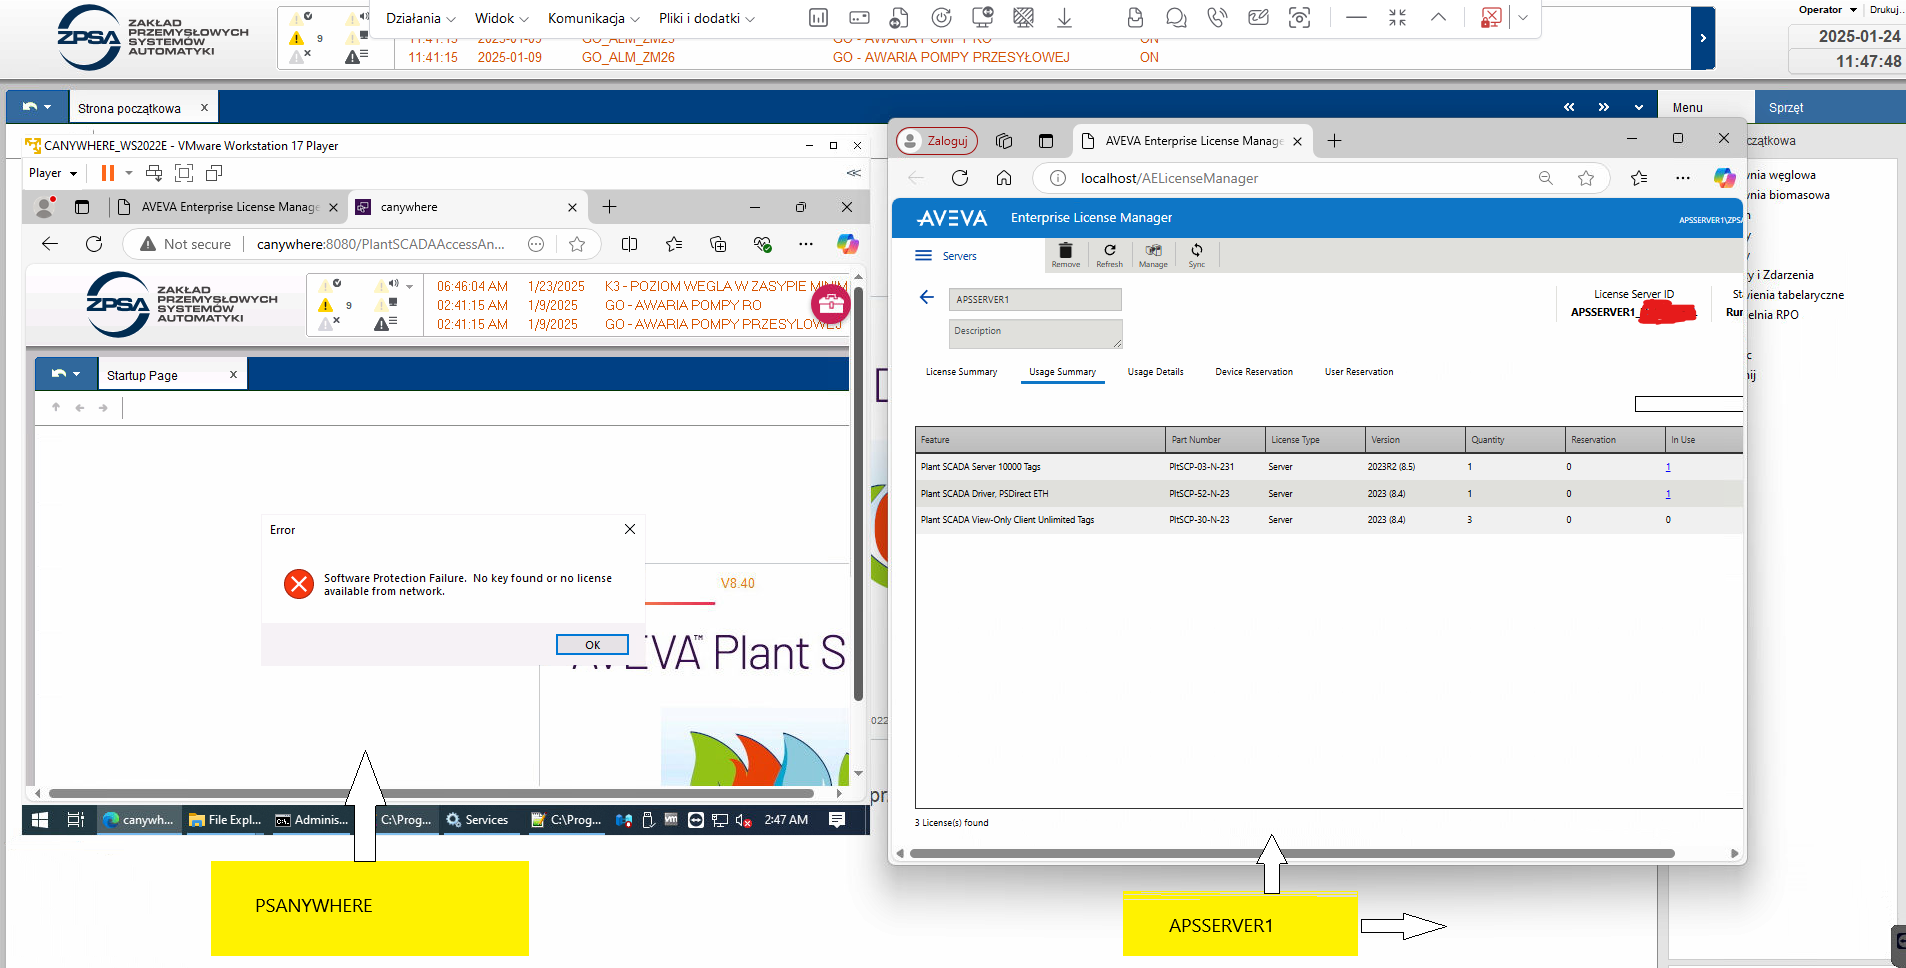
Task: Click the Refresh icon in License Manager toolbar
Action: [1109, 255]
